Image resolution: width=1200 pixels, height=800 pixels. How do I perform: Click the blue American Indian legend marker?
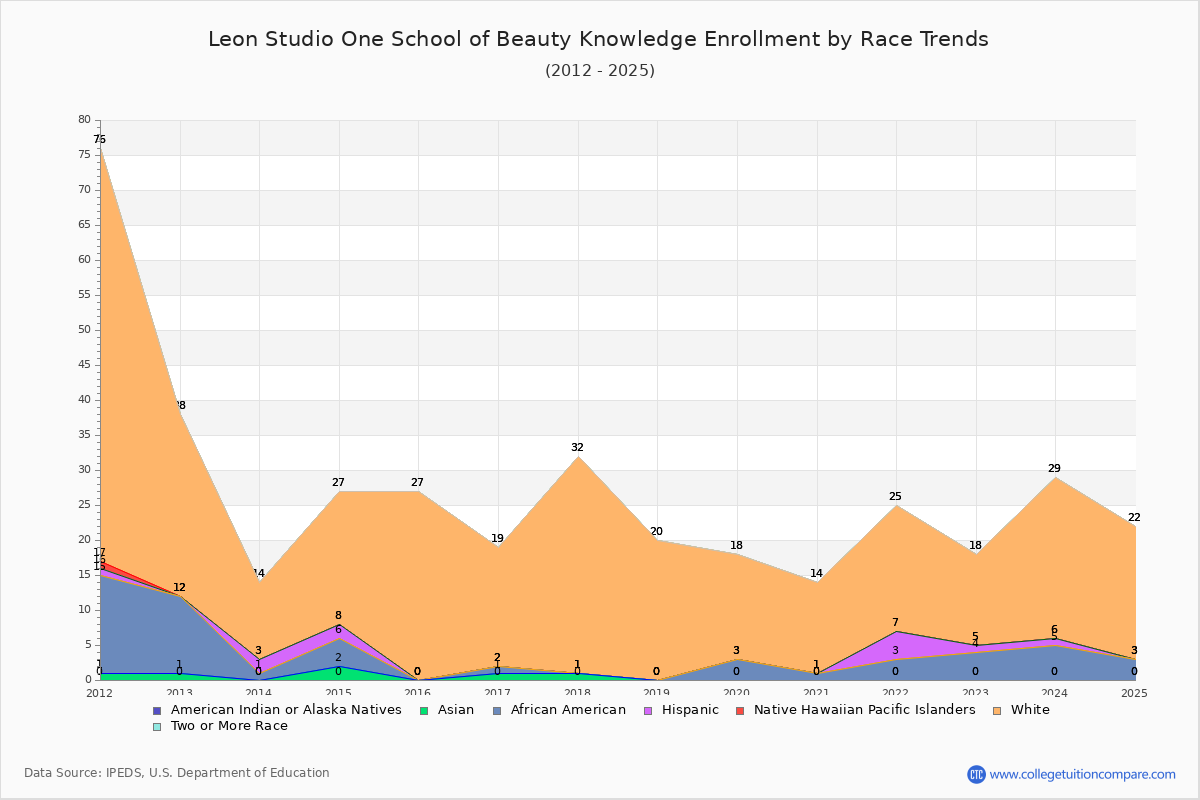(x=157, y=710)
